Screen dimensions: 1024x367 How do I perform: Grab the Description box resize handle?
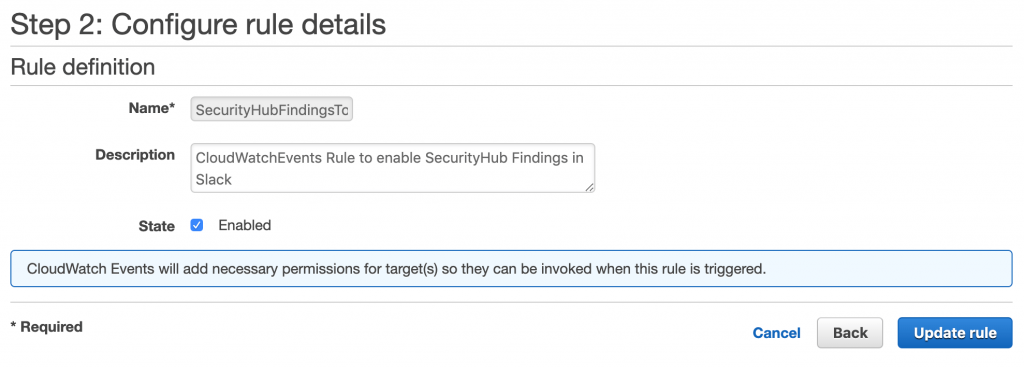[x=589, y=187]
